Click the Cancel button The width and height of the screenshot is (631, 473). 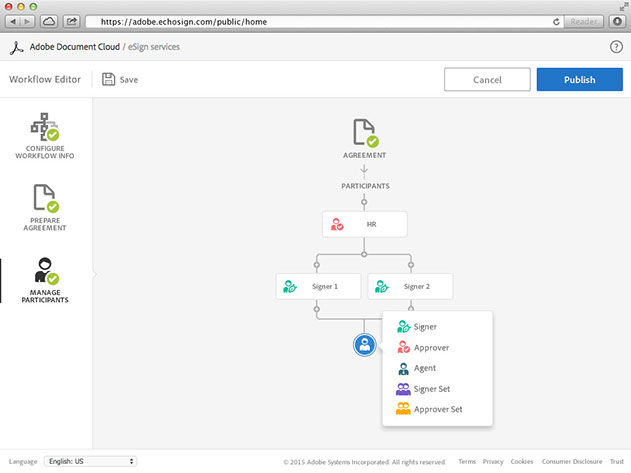(487, 80)
